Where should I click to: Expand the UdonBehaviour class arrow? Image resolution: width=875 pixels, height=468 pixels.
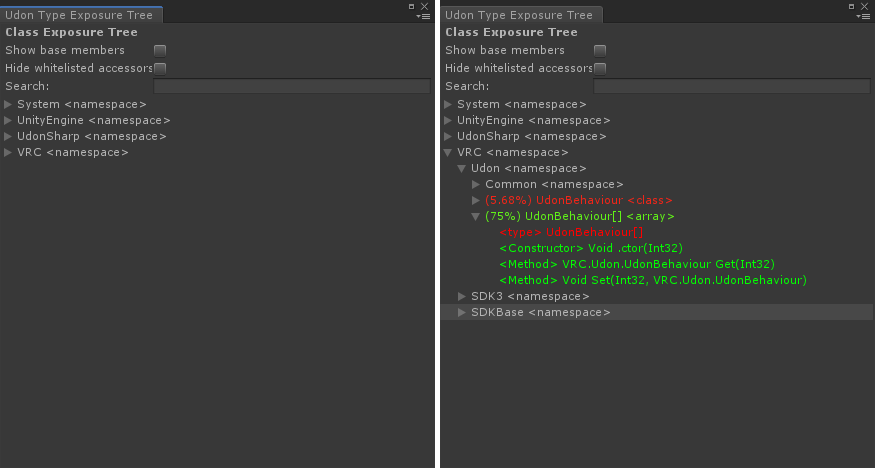click(x=476, y=200)
